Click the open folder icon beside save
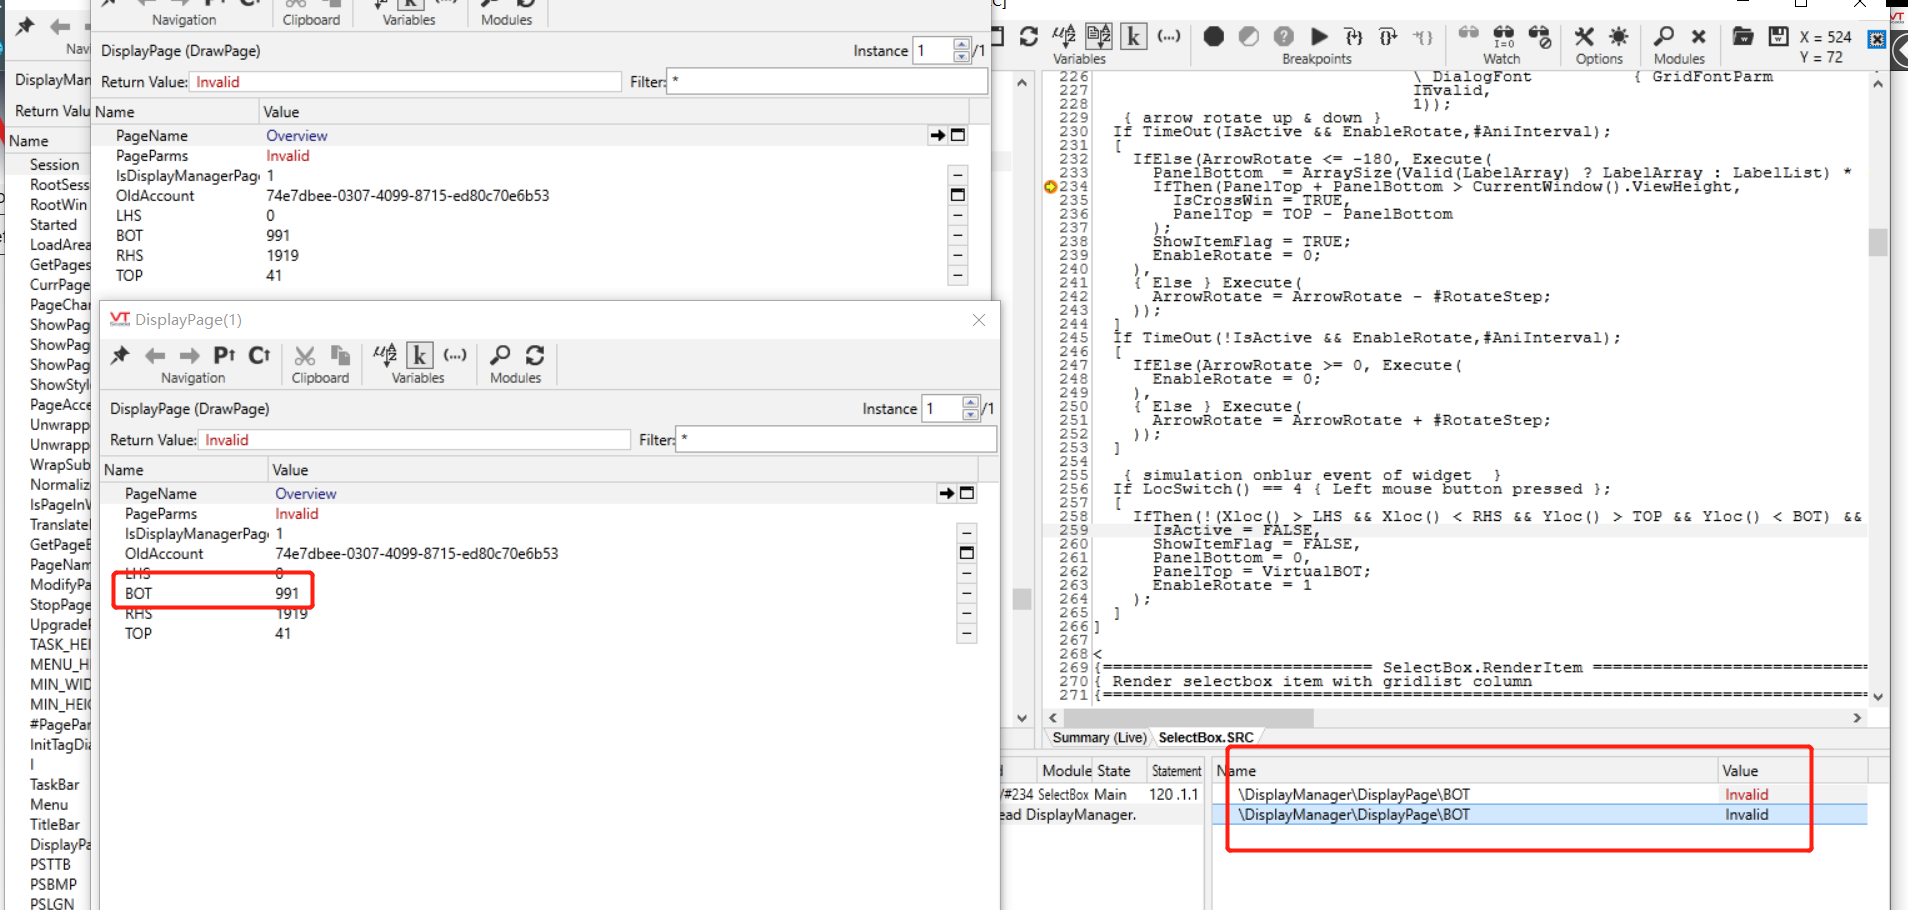The height and width of the screenshot is (910, 1908). pos(1742,37)
